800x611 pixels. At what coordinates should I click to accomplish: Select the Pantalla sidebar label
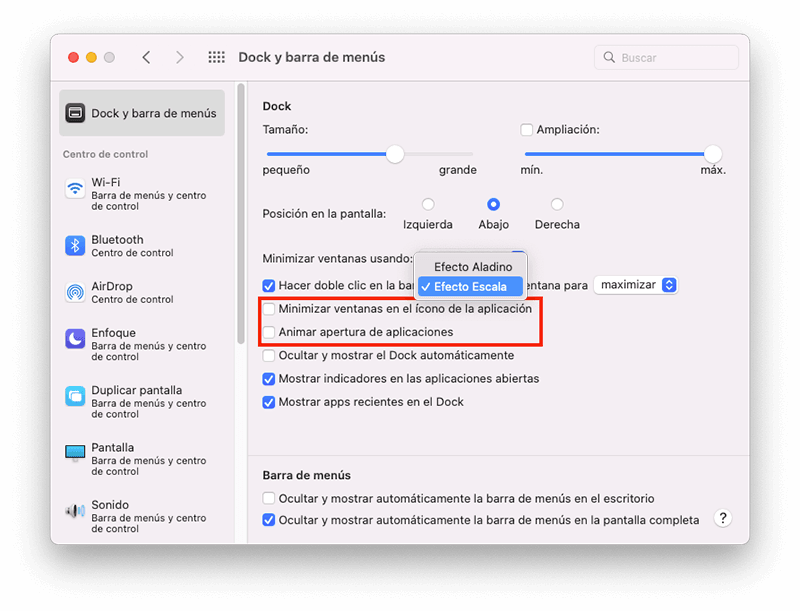pos(112,447)
